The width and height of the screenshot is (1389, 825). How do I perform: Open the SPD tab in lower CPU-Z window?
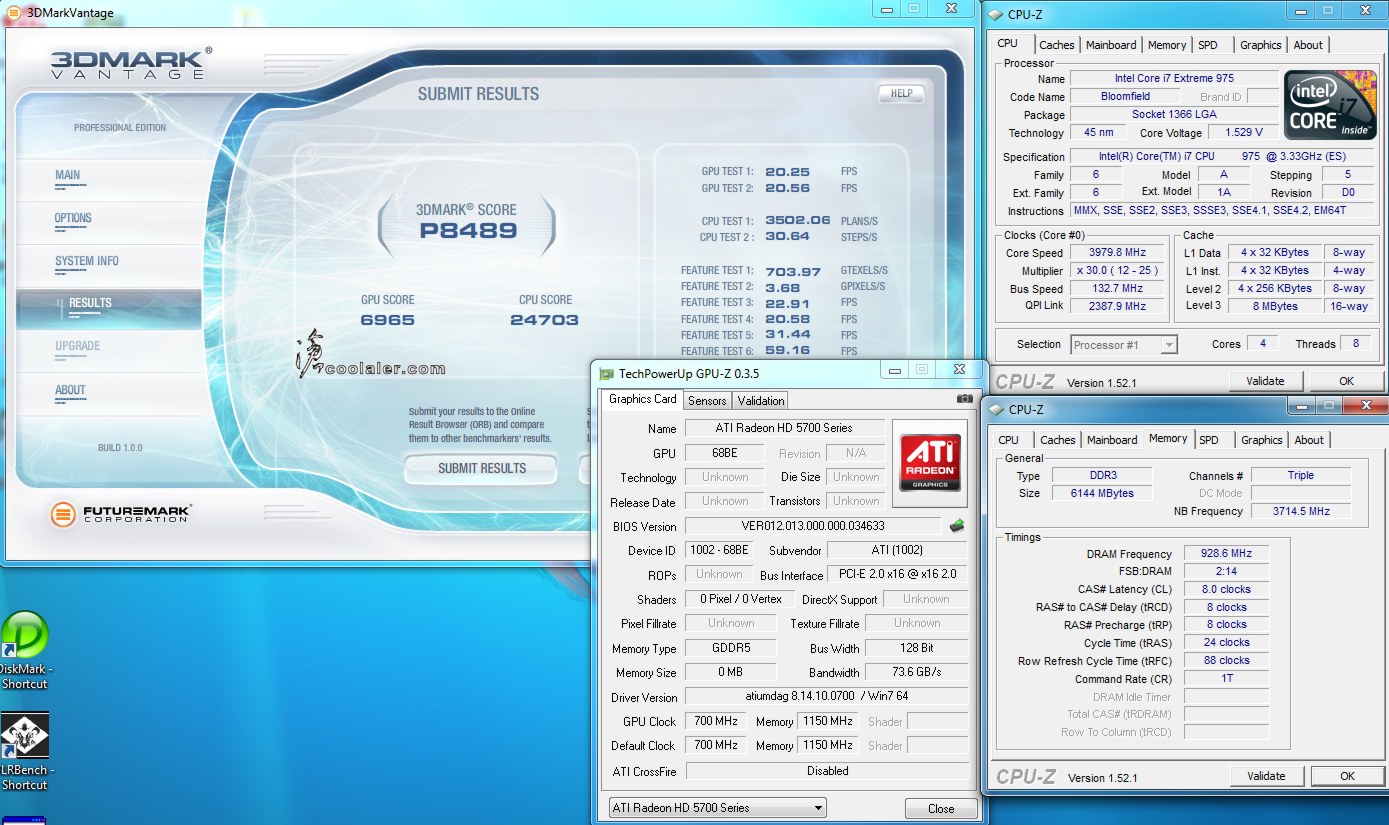1209,440
